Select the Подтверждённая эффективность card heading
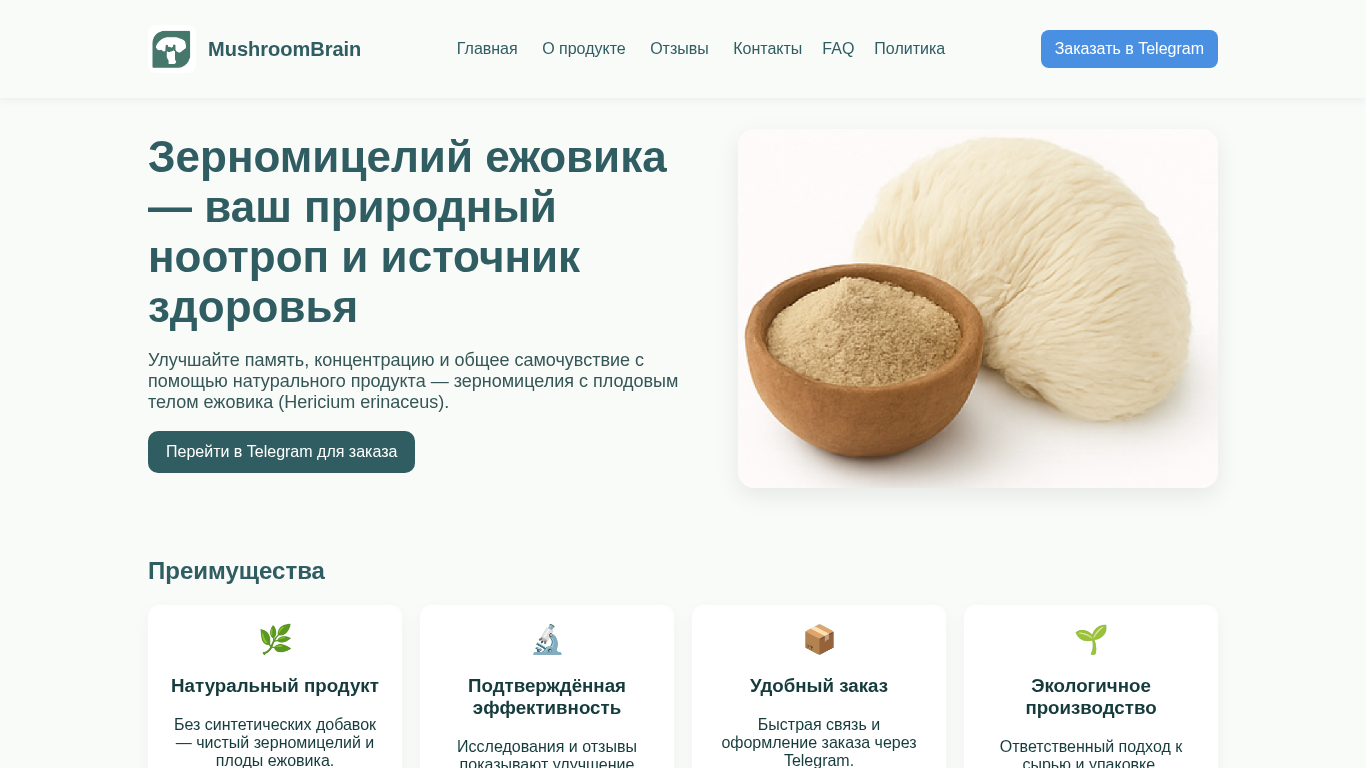The image size is (1366, 768). click(547, 697)
